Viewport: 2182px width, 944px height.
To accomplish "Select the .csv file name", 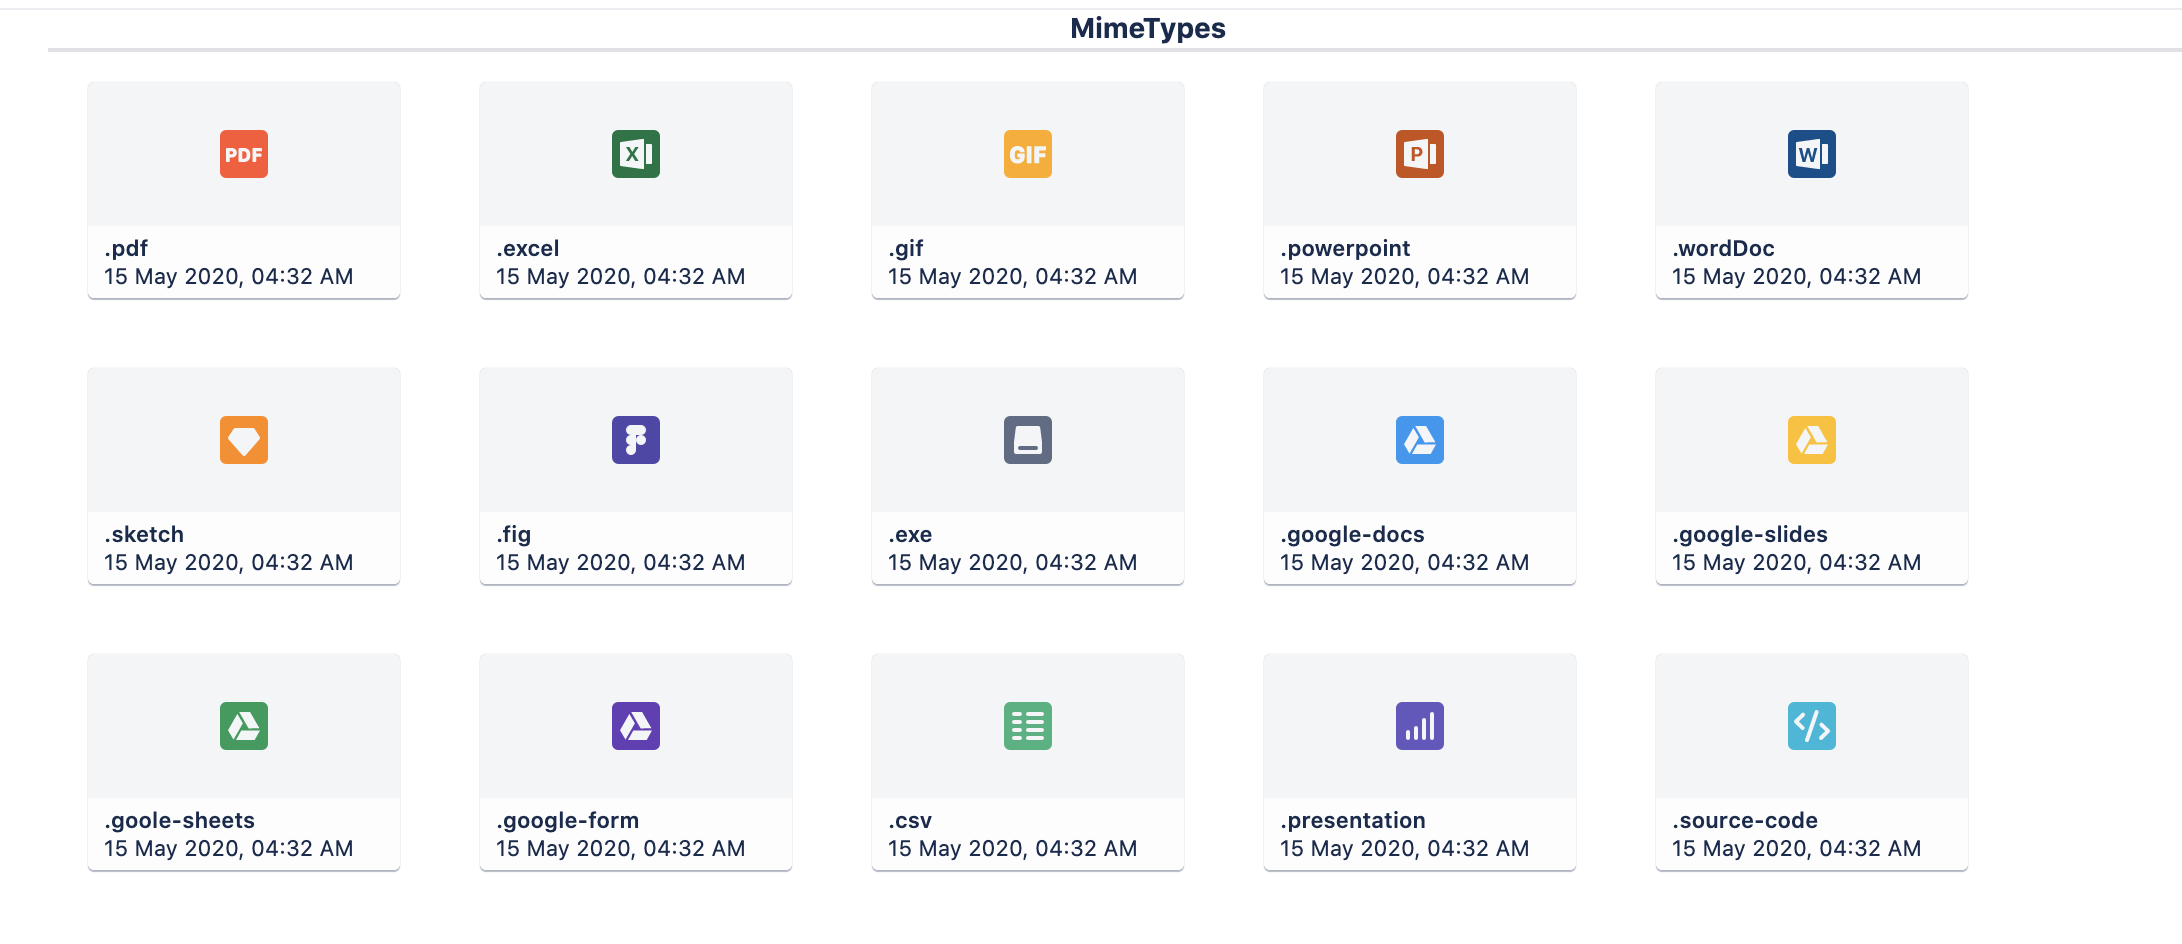I will point(910,820).
